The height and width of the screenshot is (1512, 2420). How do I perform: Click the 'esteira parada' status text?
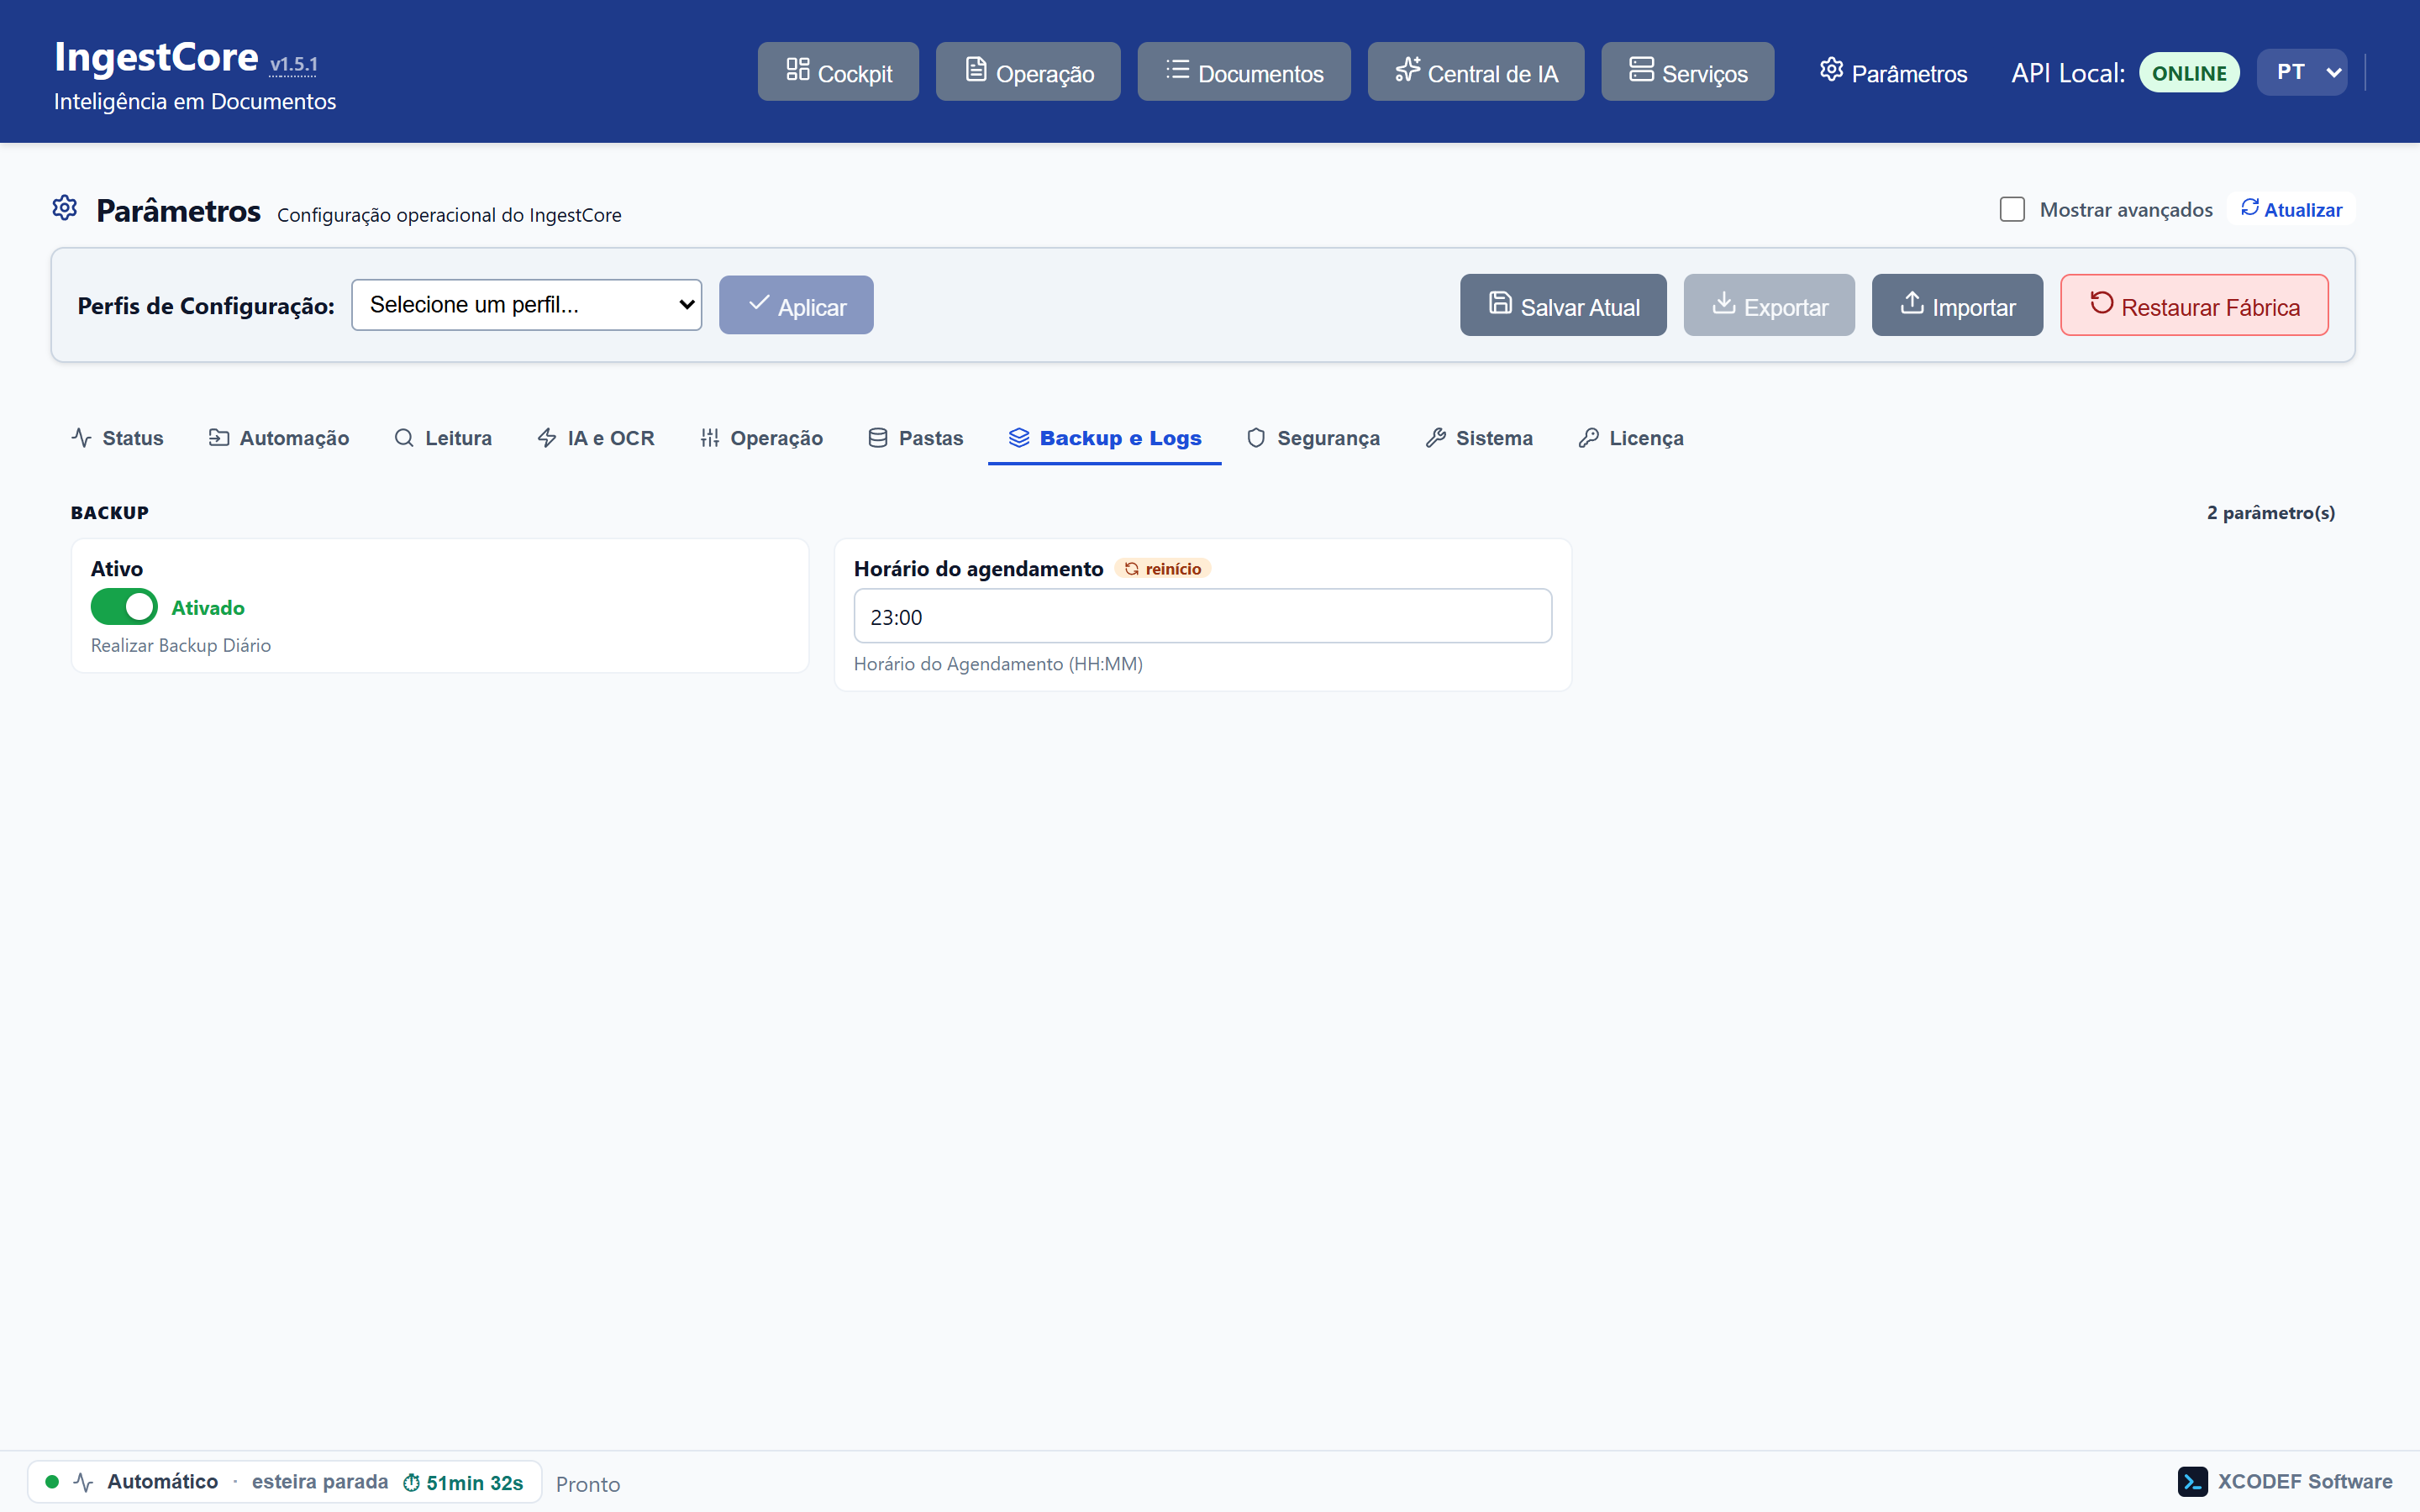point(320,1481)
